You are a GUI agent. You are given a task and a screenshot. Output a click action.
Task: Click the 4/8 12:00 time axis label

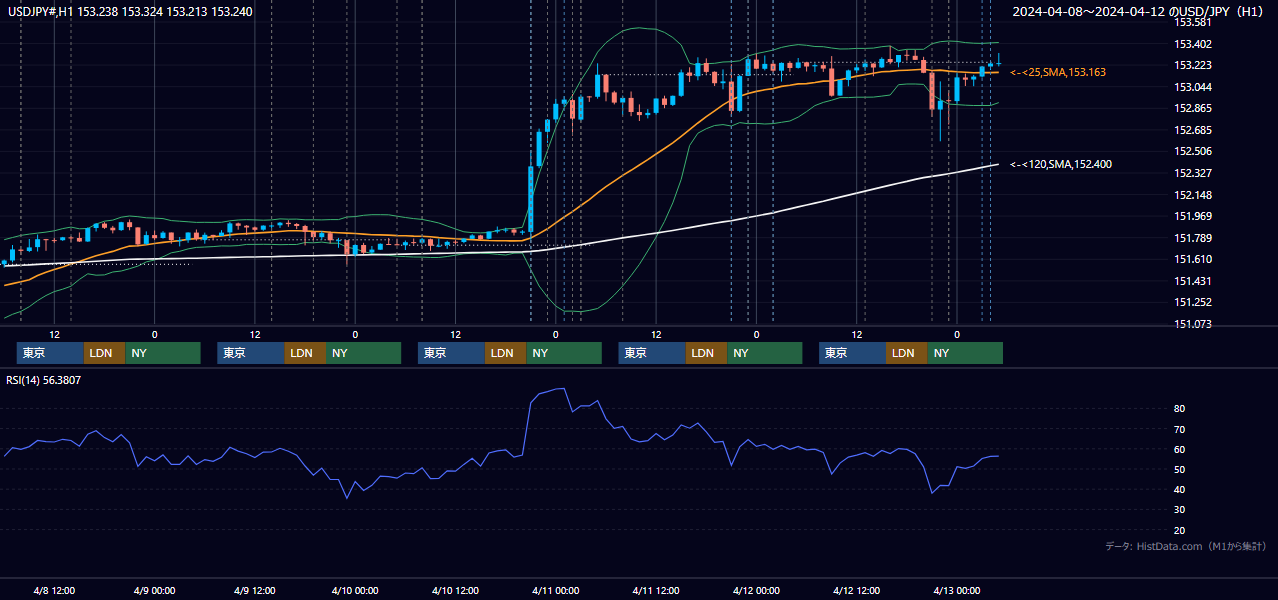point(54,590)
